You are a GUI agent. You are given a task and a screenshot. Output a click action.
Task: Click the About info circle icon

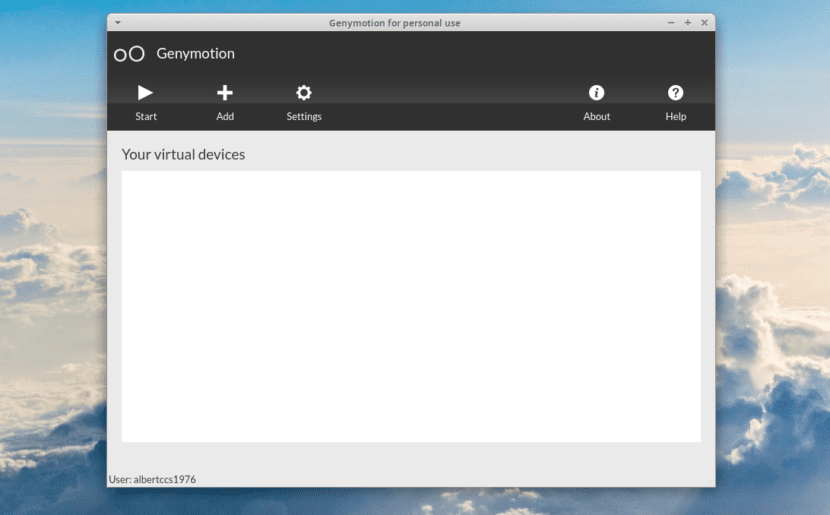[x=597, y=93]
